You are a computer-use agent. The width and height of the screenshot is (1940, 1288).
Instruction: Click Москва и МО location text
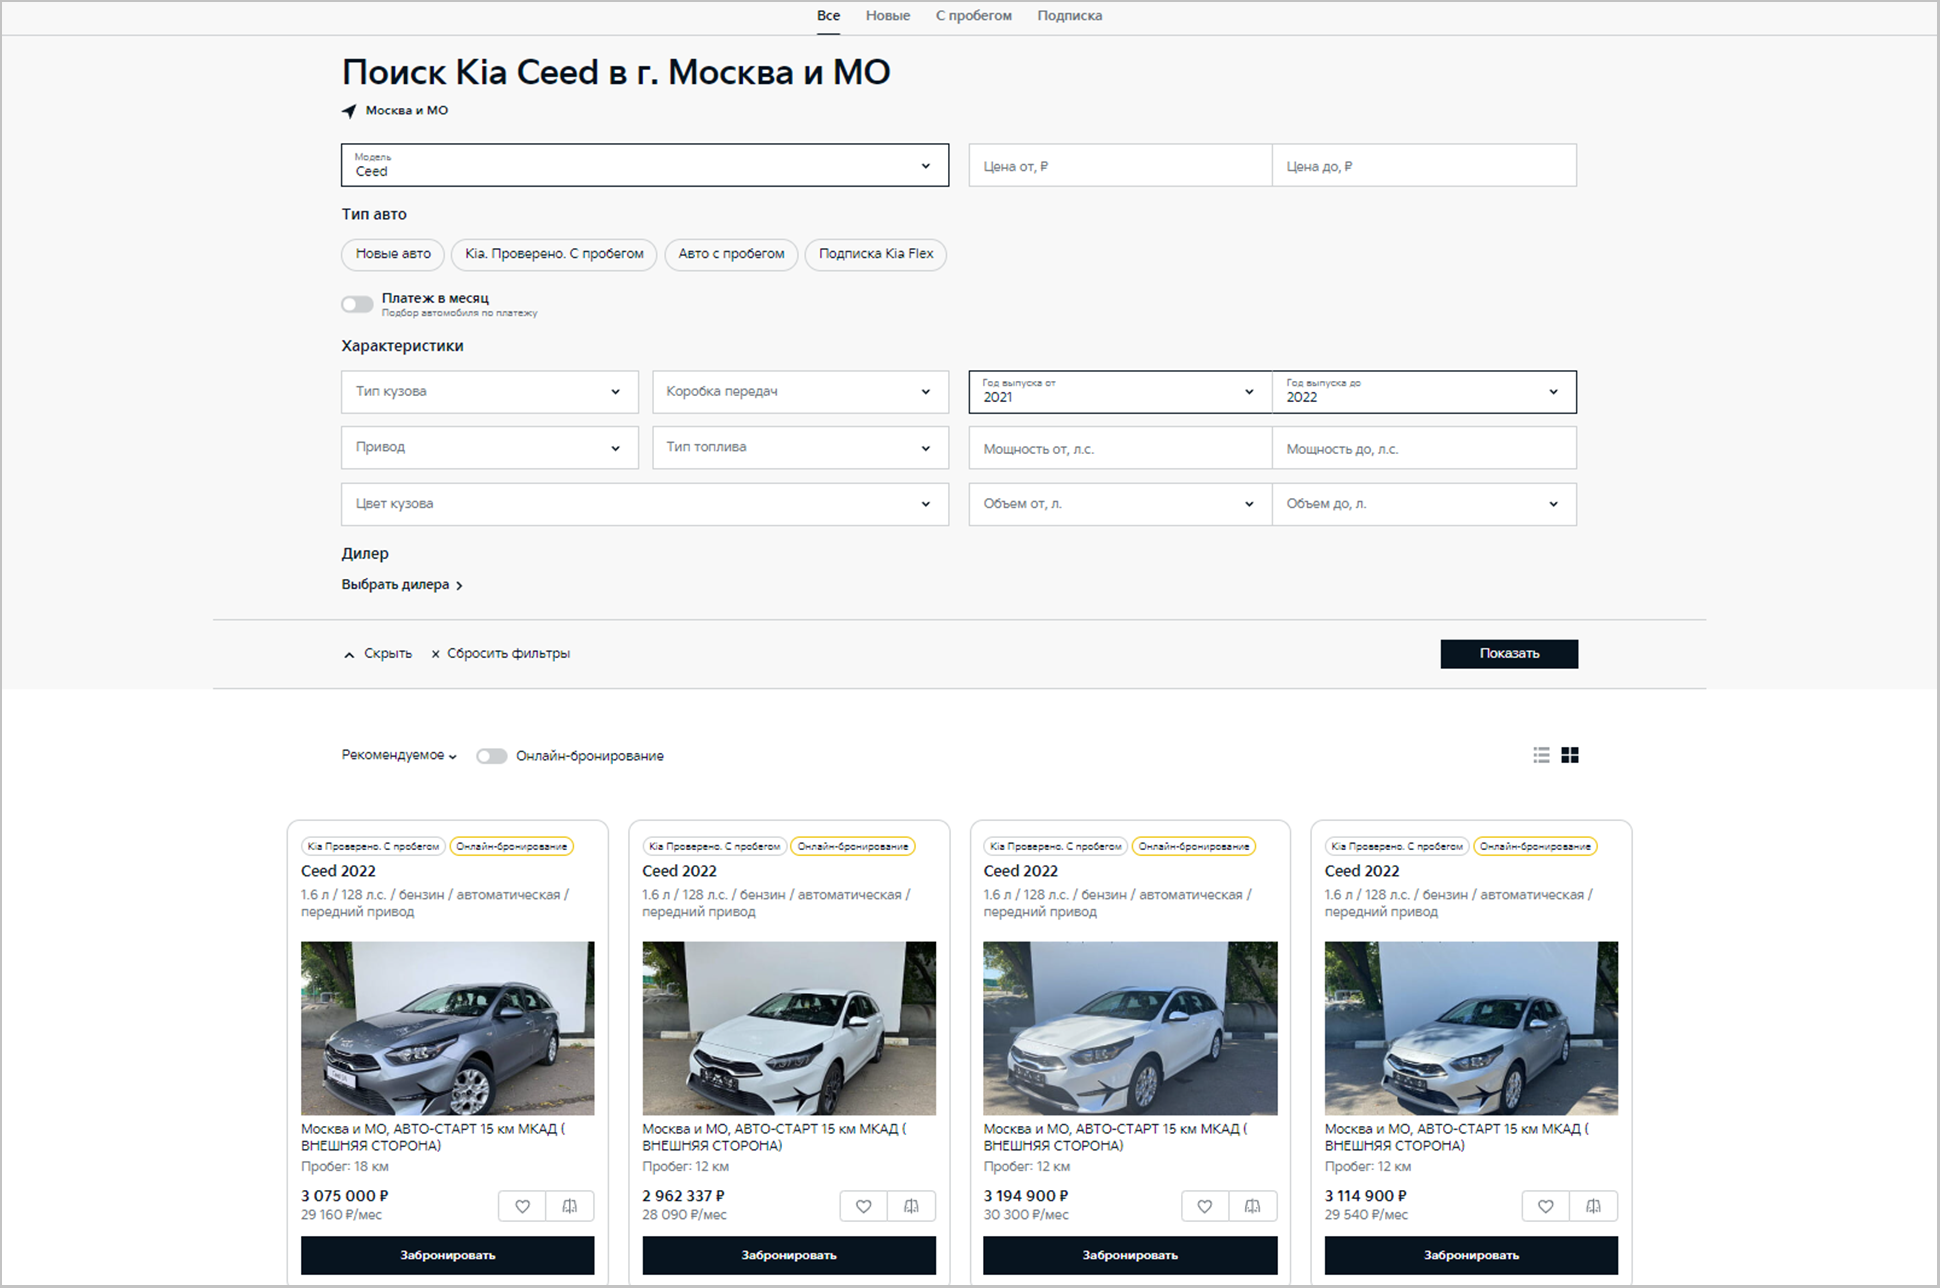coord(407,111)
